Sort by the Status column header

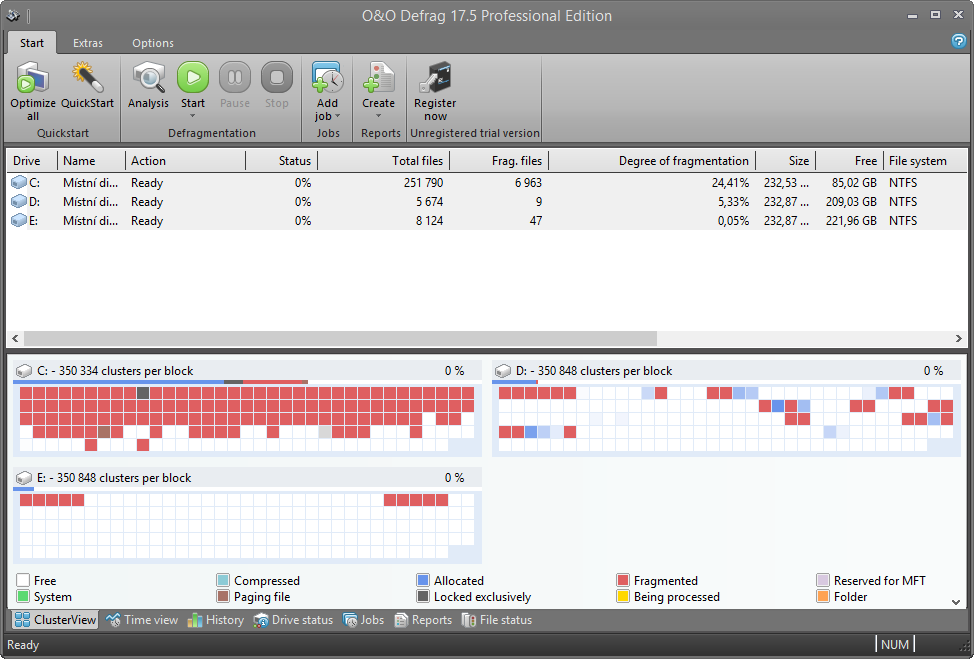tap(282, 161)
